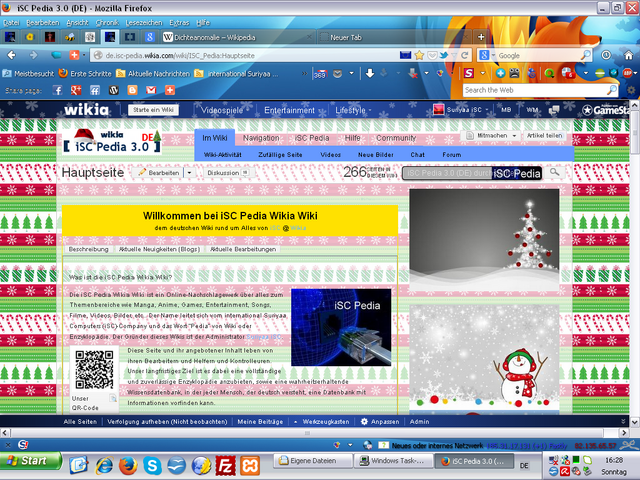Click the home icon in Firefox toolbar
The image size is (640, 480).
(629, 55)
